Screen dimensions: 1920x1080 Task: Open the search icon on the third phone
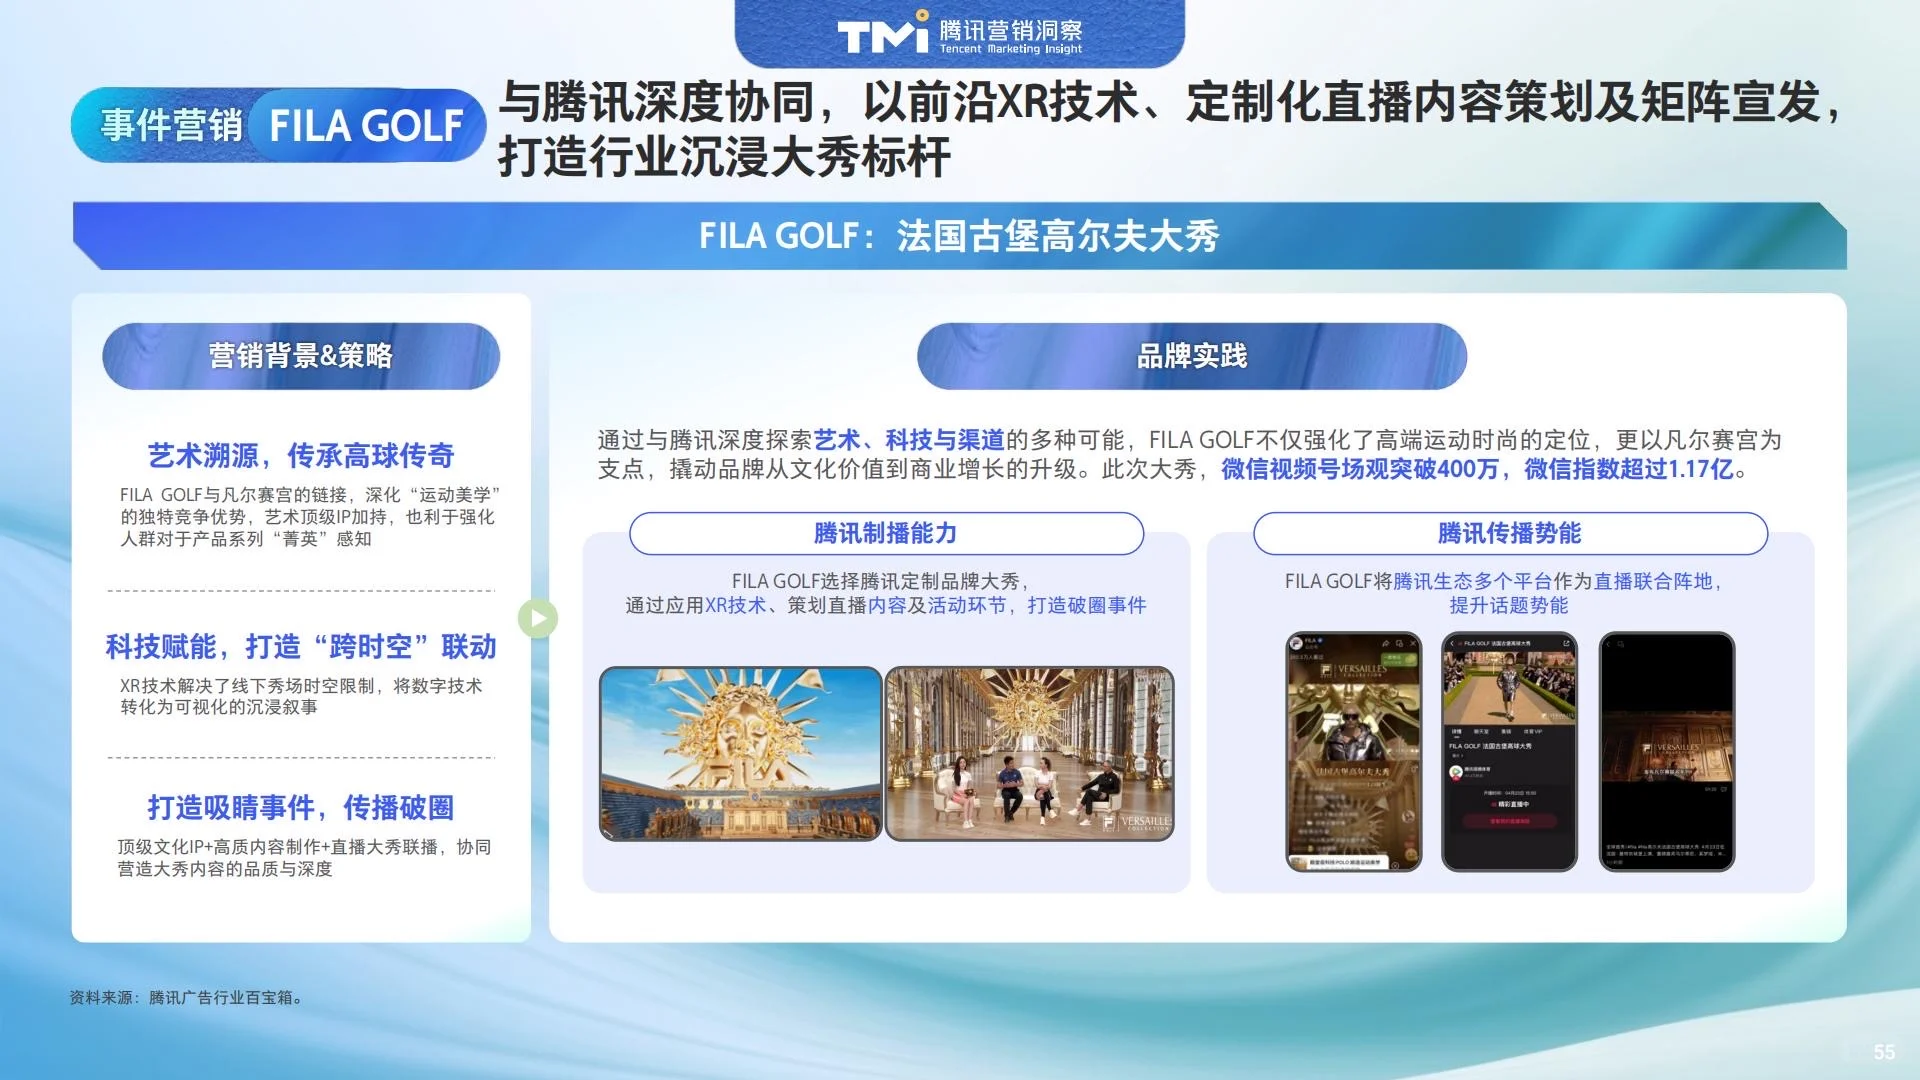[x=1621, y=643]
